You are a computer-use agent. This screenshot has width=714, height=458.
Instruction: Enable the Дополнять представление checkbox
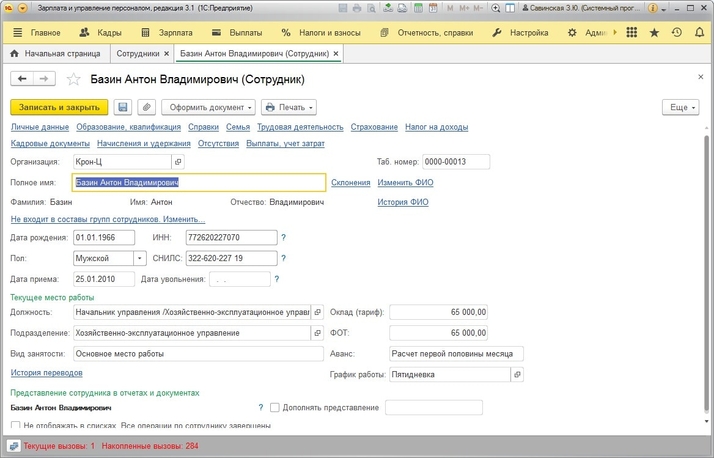pos(275,408)
